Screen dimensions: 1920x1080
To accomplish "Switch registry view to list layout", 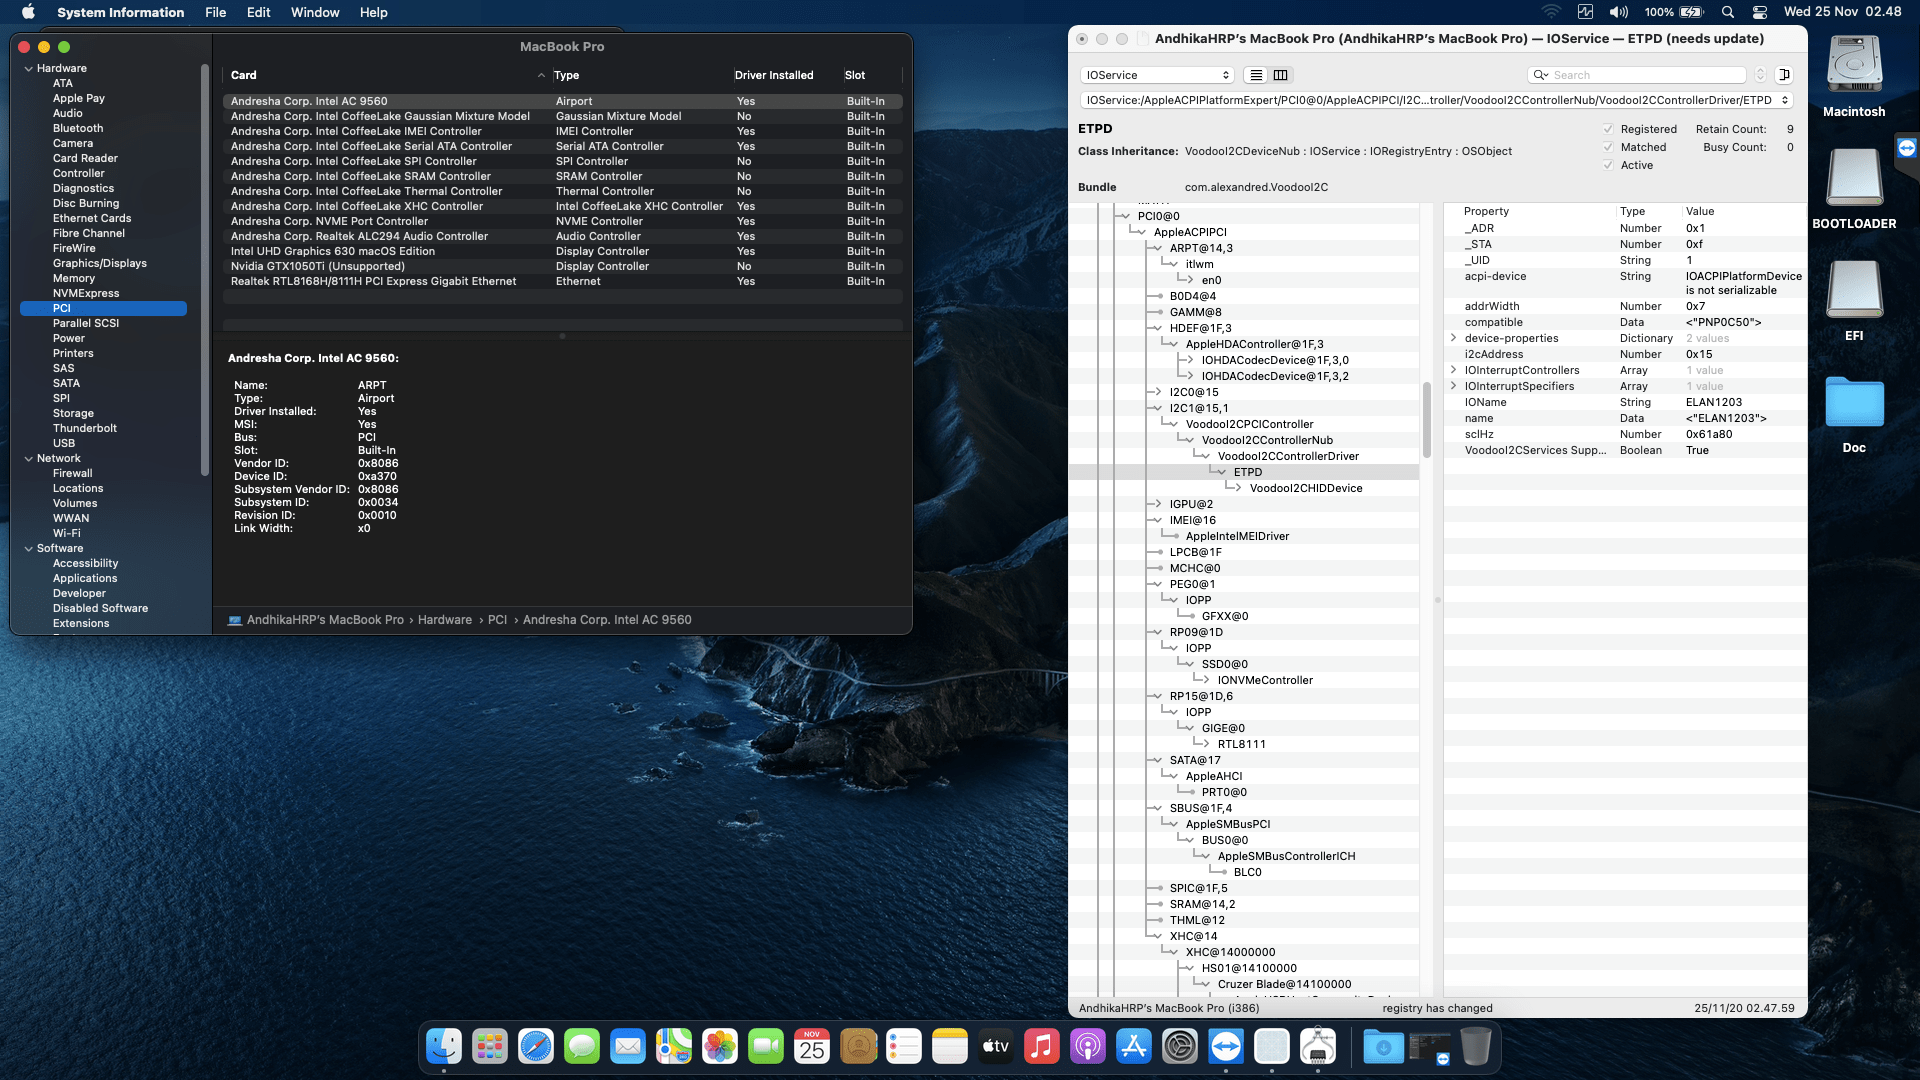I will (x=1256, y=75).
